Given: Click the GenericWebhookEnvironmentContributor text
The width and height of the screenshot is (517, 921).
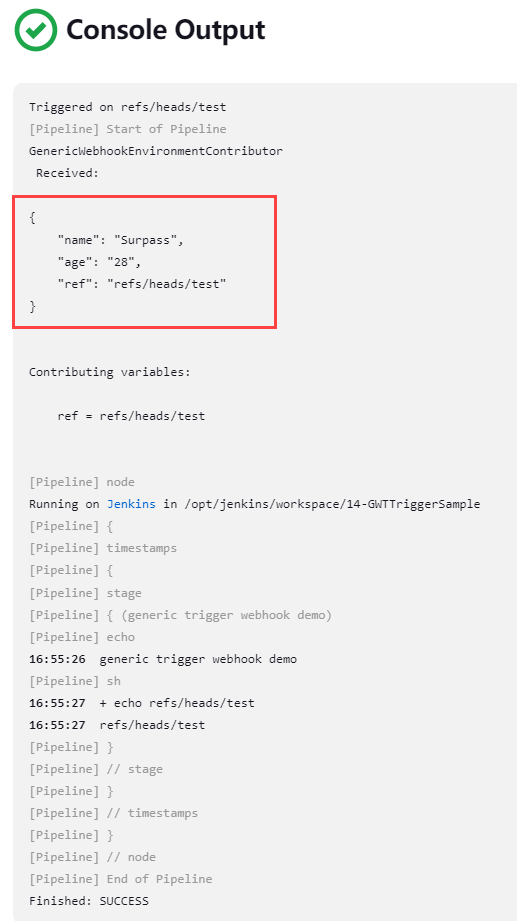Looking at the screenshot, I should tap(156, 151).
